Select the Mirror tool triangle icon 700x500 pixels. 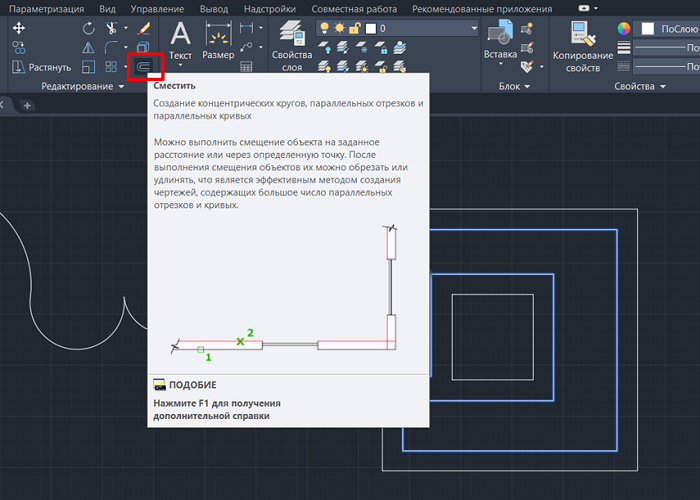[88, 47]
